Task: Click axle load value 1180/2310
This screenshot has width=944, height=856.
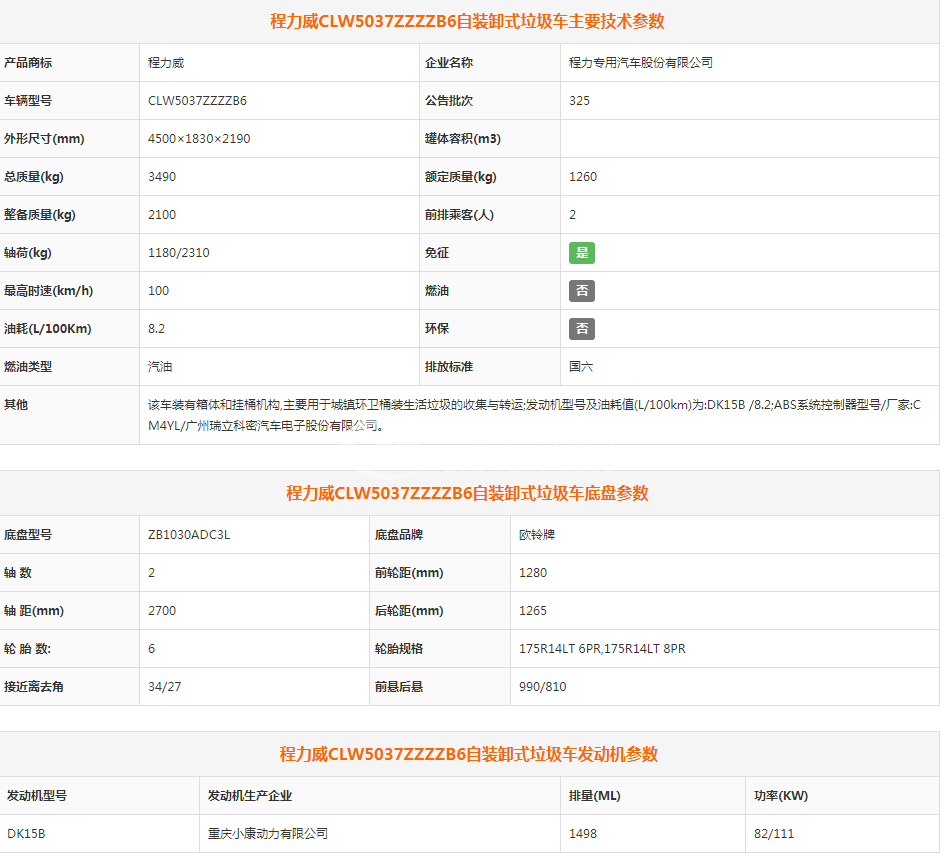Action: coord(179,252)
